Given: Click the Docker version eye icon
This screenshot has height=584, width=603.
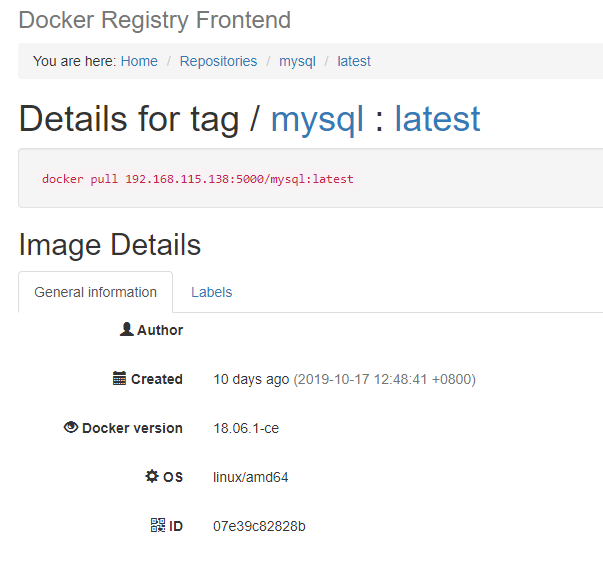Looking at the screenshot, I should [71, 427].
